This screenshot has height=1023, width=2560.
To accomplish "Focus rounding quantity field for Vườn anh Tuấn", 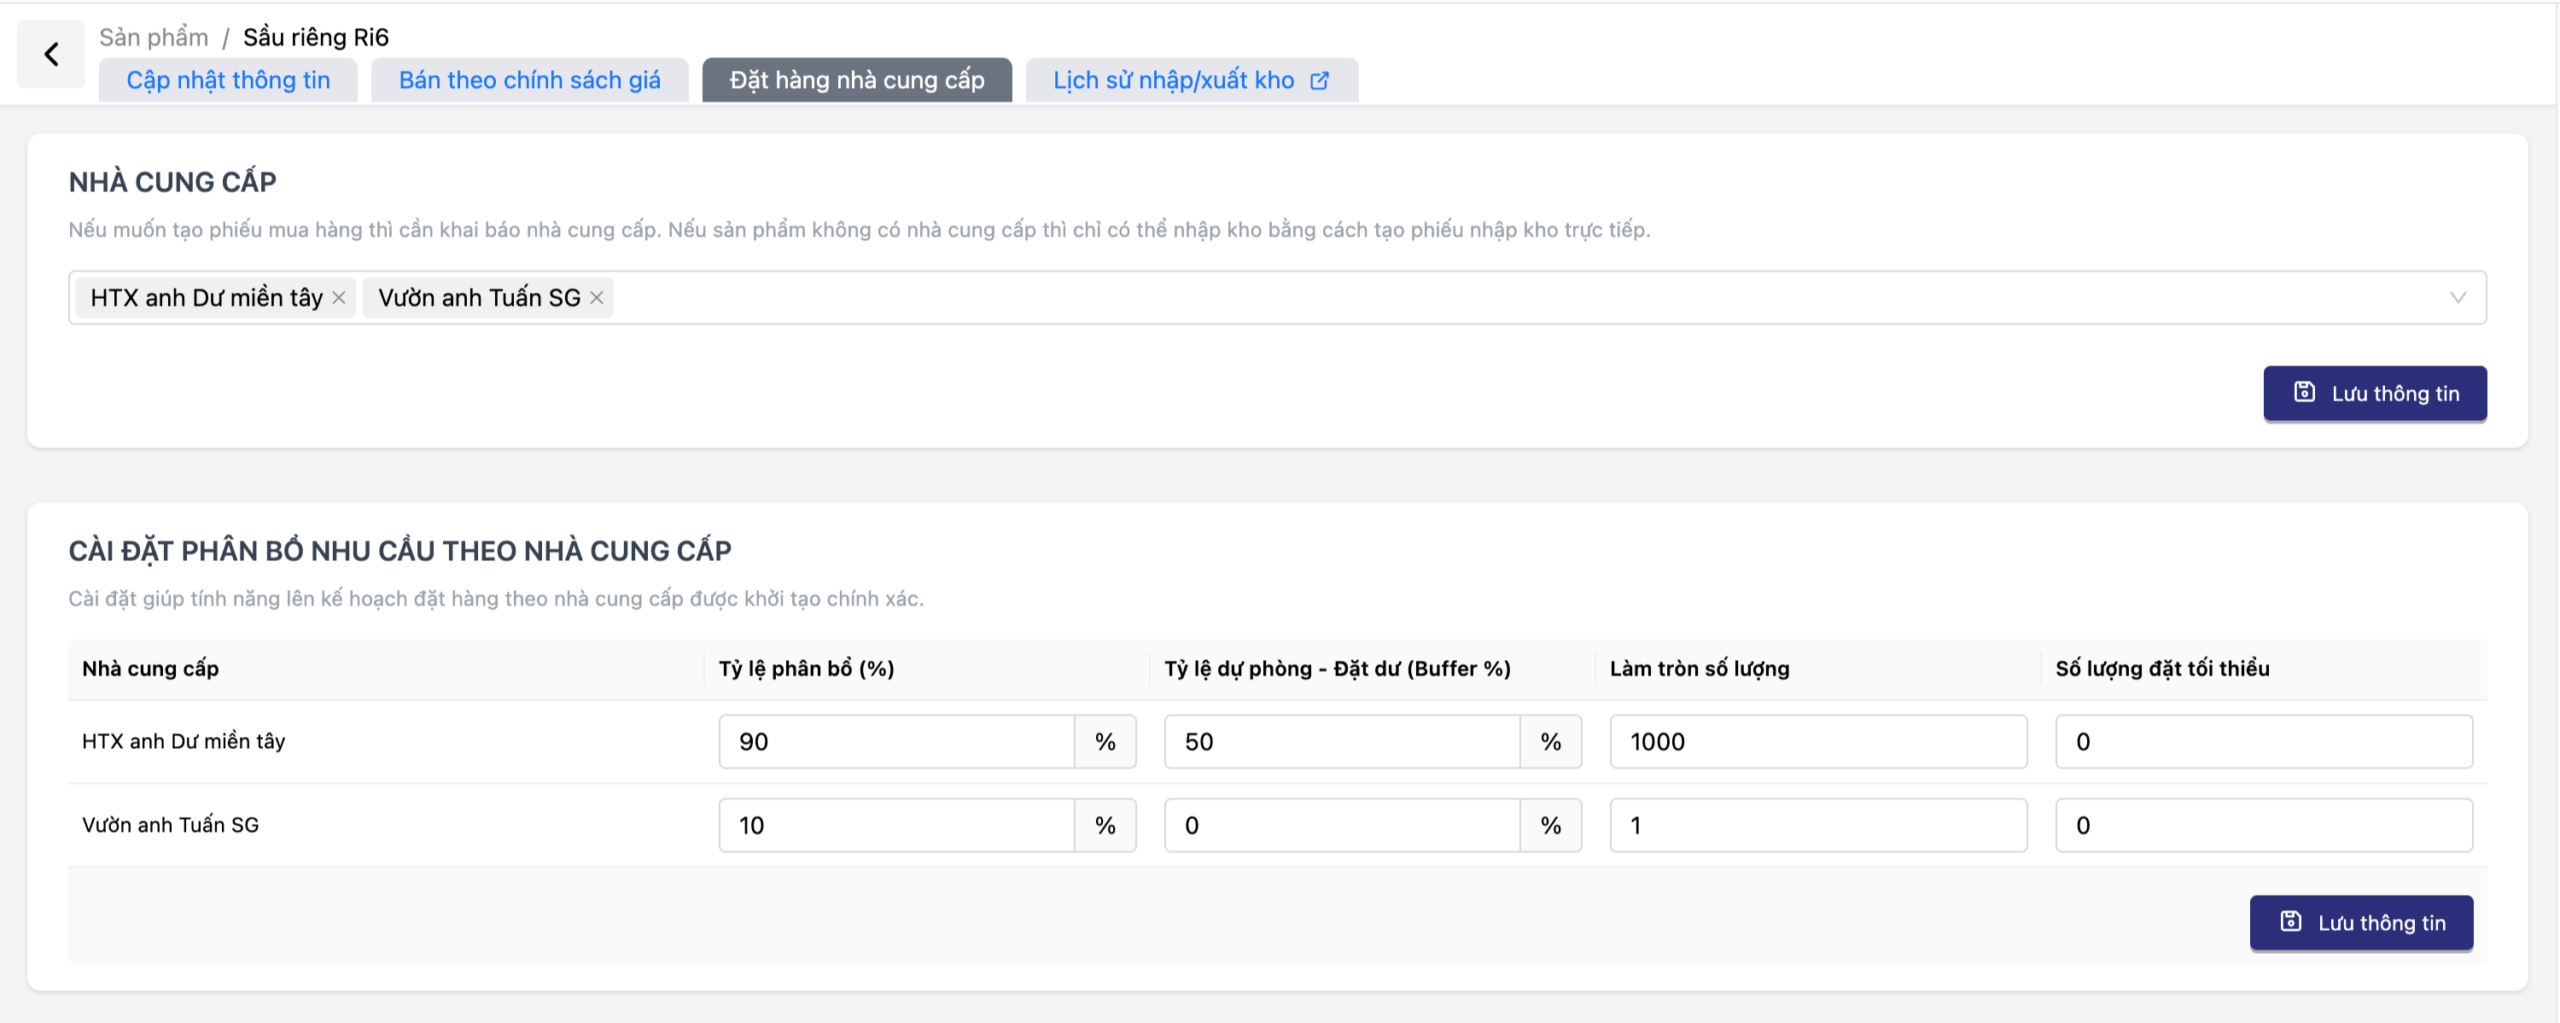I will 1817,826.
